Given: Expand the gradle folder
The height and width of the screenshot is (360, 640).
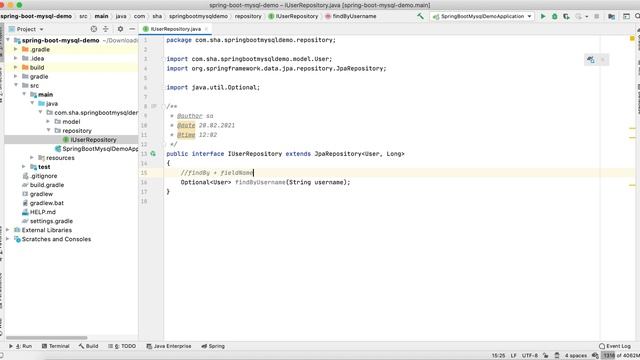Looking at the screenshot, I should click(x=16, y=76).
